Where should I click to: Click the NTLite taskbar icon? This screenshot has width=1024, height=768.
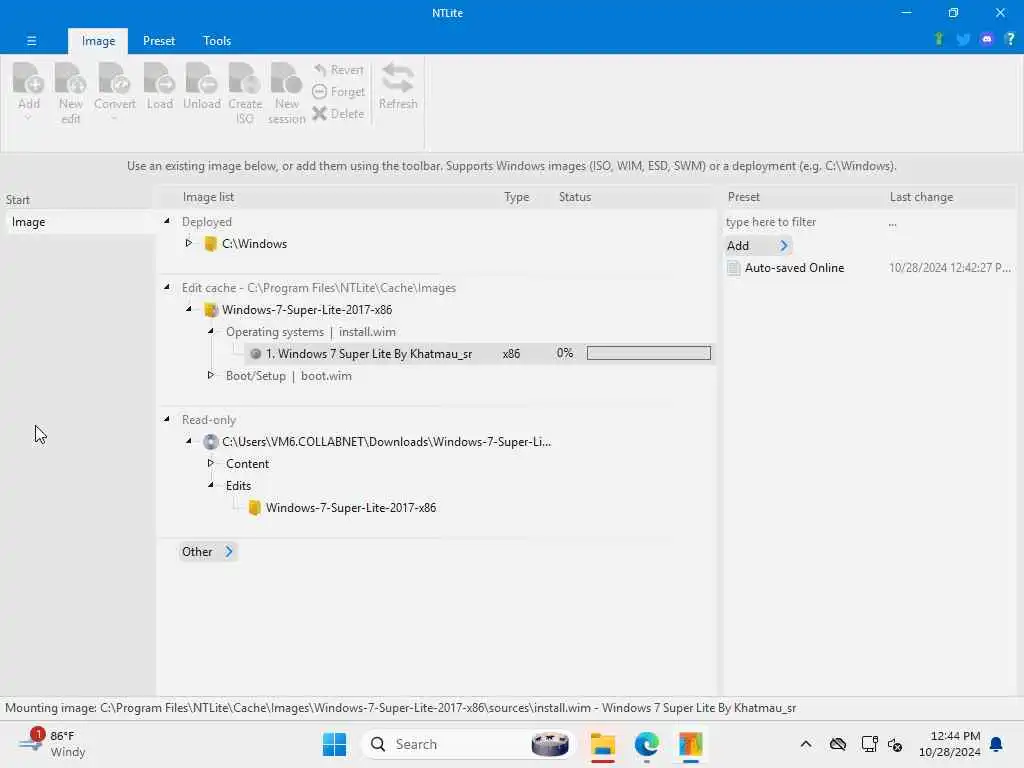[x=690, y=744]
